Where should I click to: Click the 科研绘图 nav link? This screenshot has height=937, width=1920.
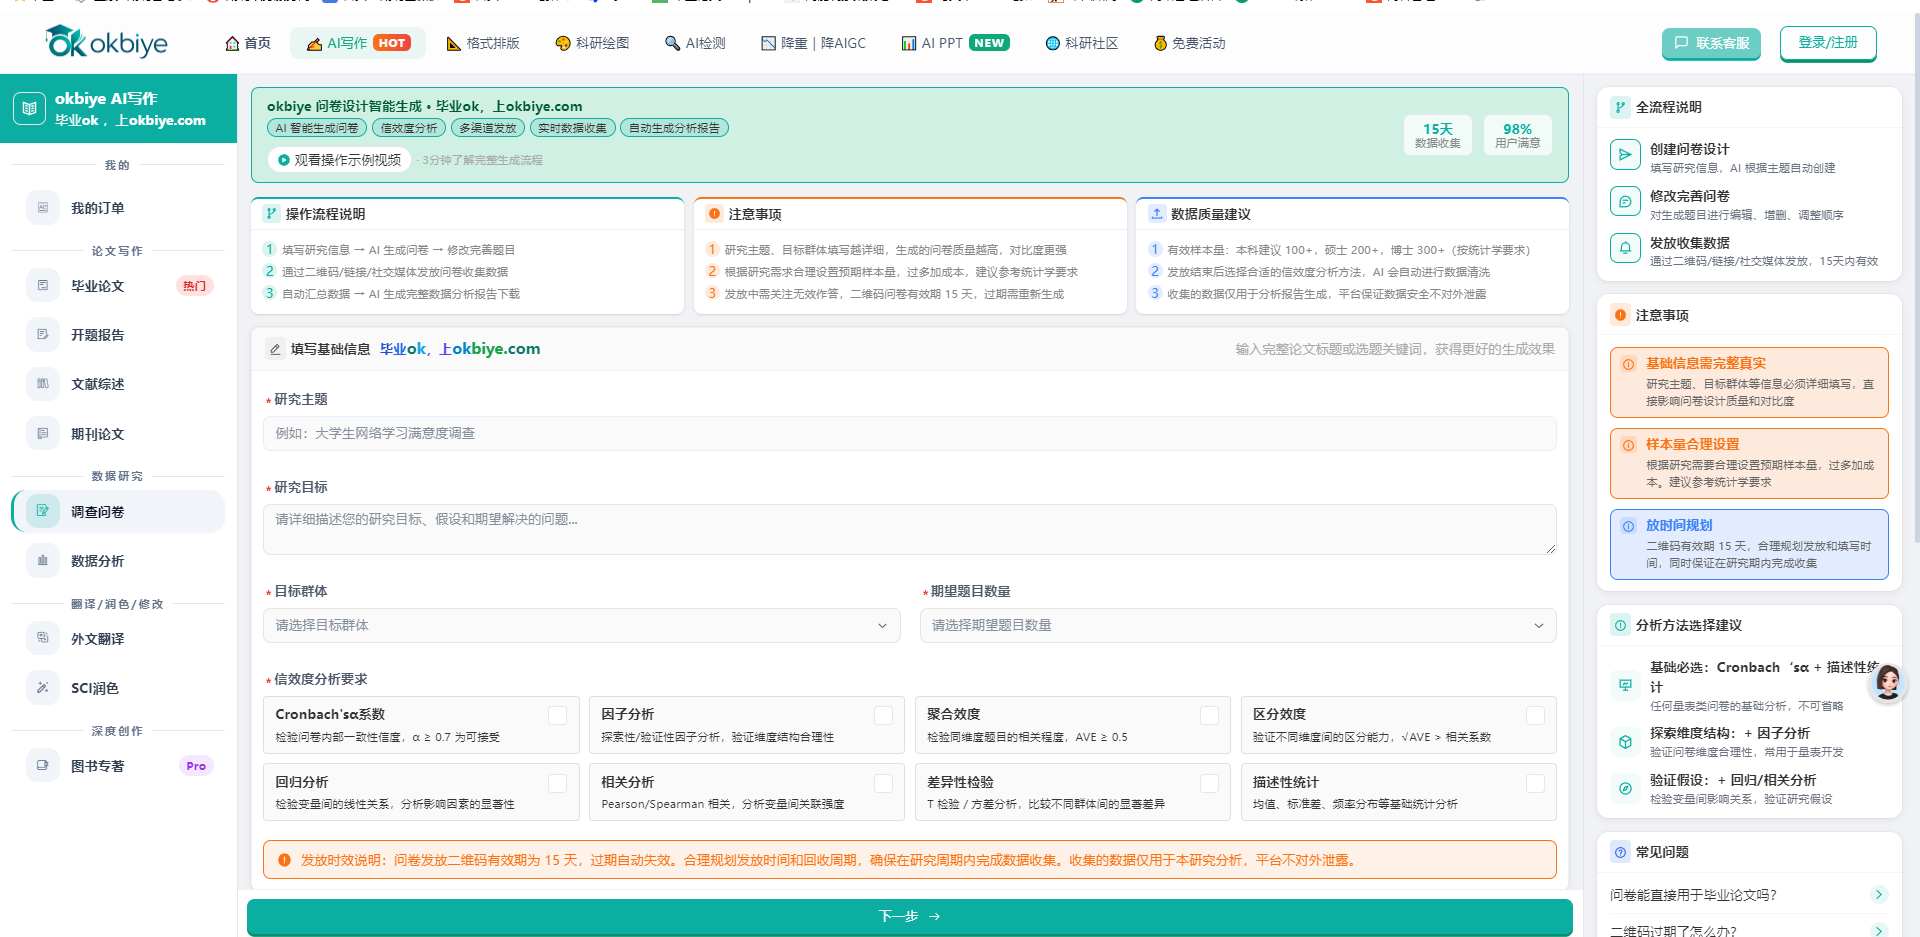(592, 43)
